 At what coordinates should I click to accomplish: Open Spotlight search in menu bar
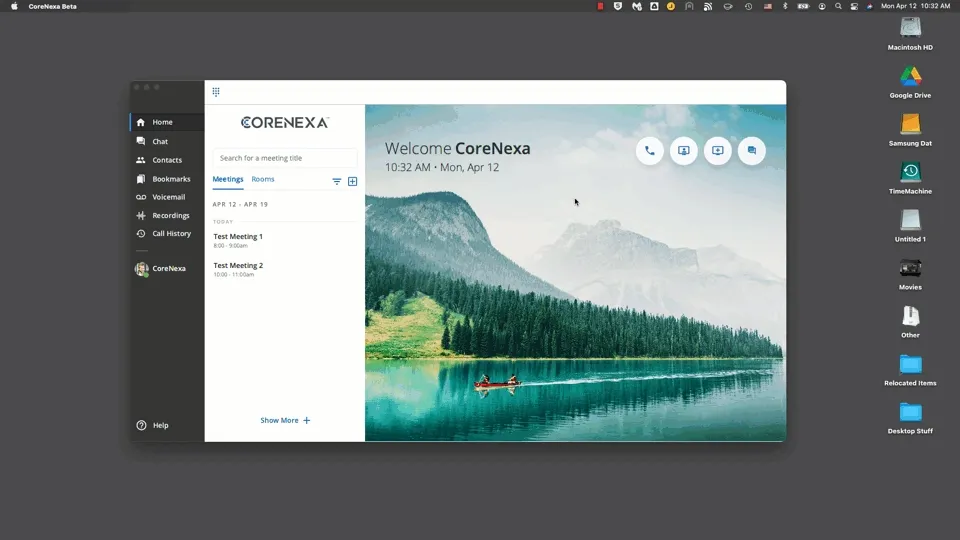pyautogui.click(x=838, y=6)
